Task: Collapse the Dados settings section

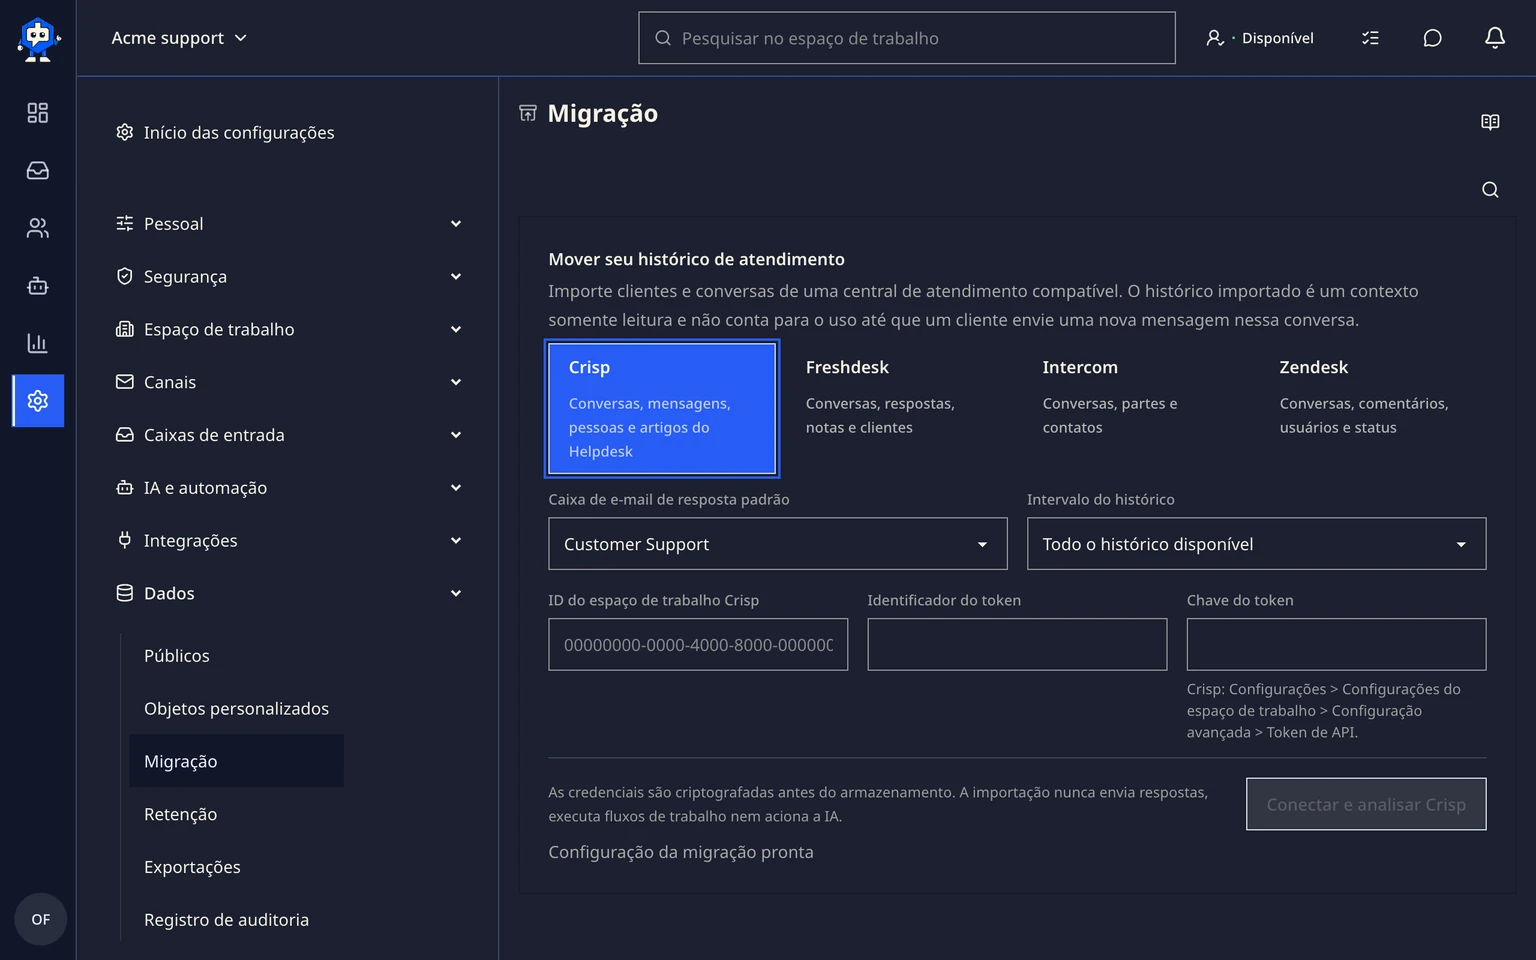Action: [x=289, y=594]
